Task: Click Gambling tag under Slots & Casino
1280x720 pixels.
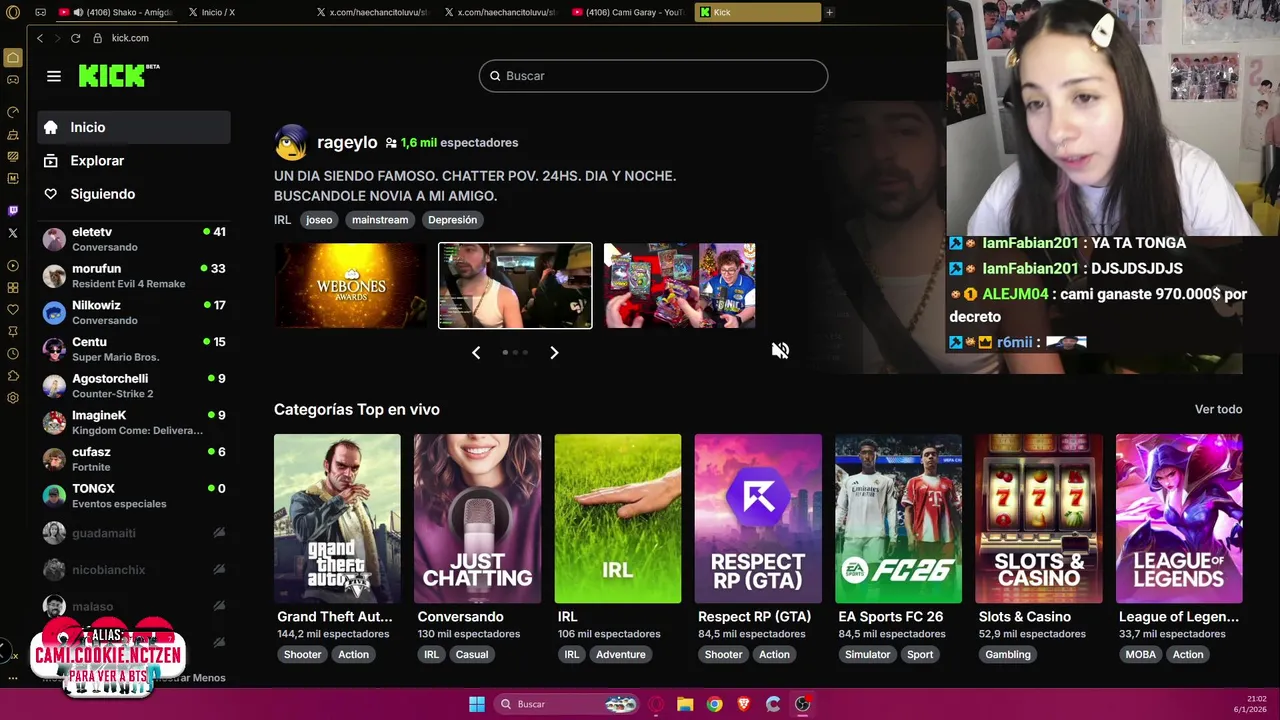Action: point(1008,655)
